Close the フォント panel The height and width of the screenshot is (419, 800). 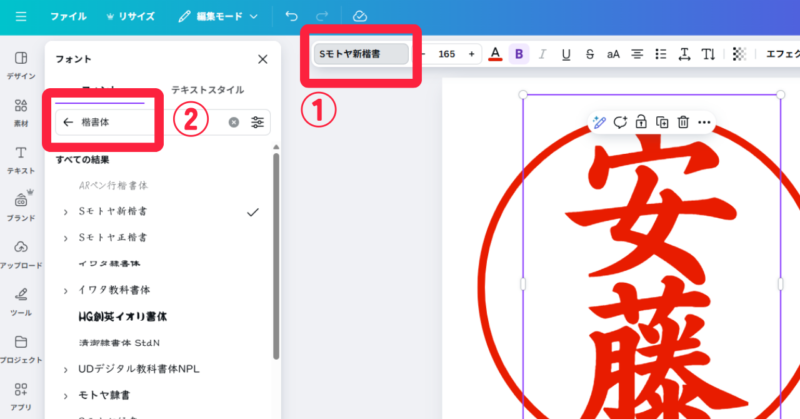click(263, 59)
